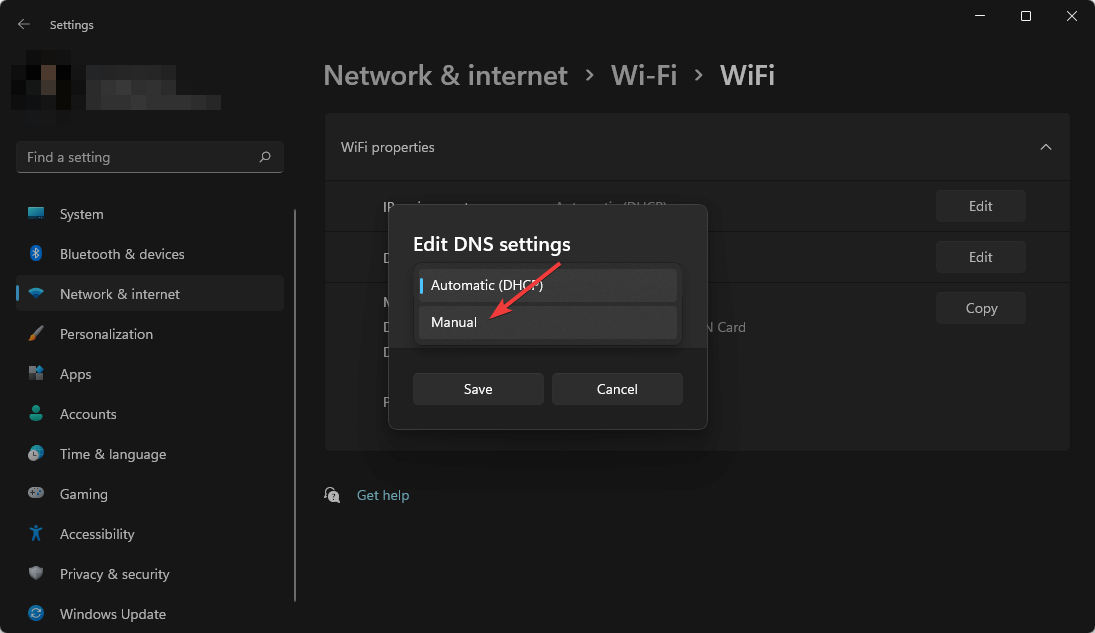Go back using the arrow button

click(23, 23)
